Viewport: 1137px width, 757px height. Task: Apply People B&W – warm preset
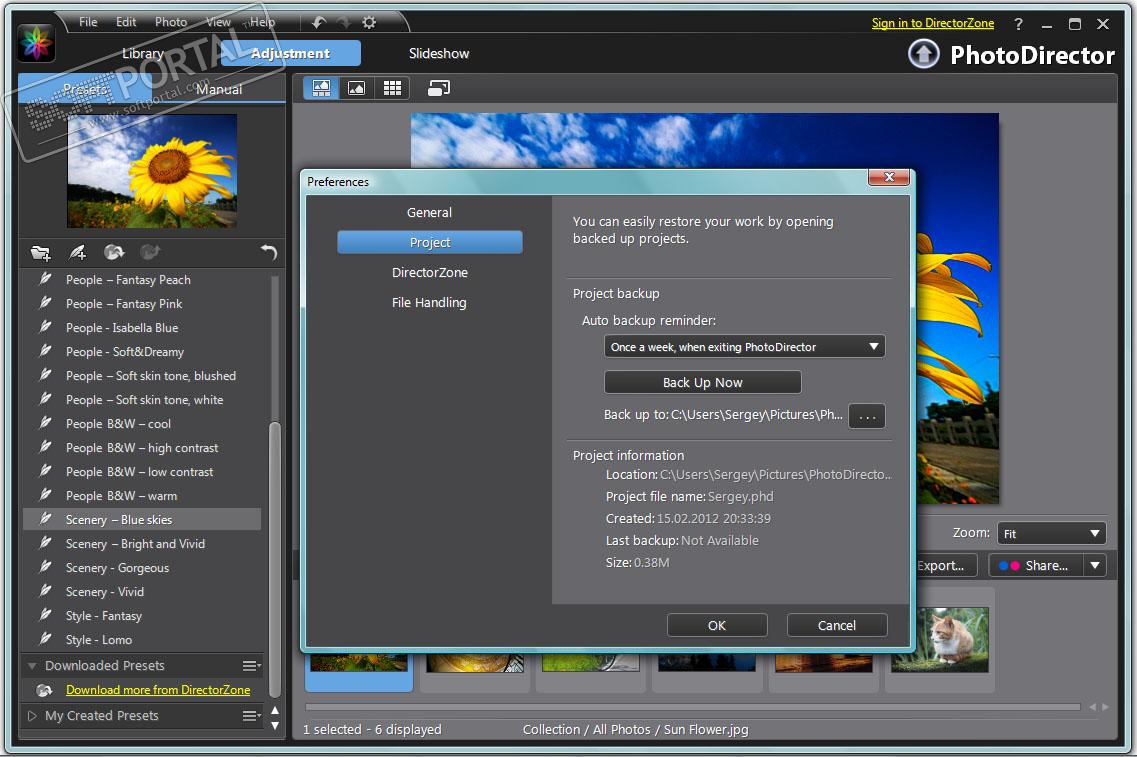pos(142,495)
